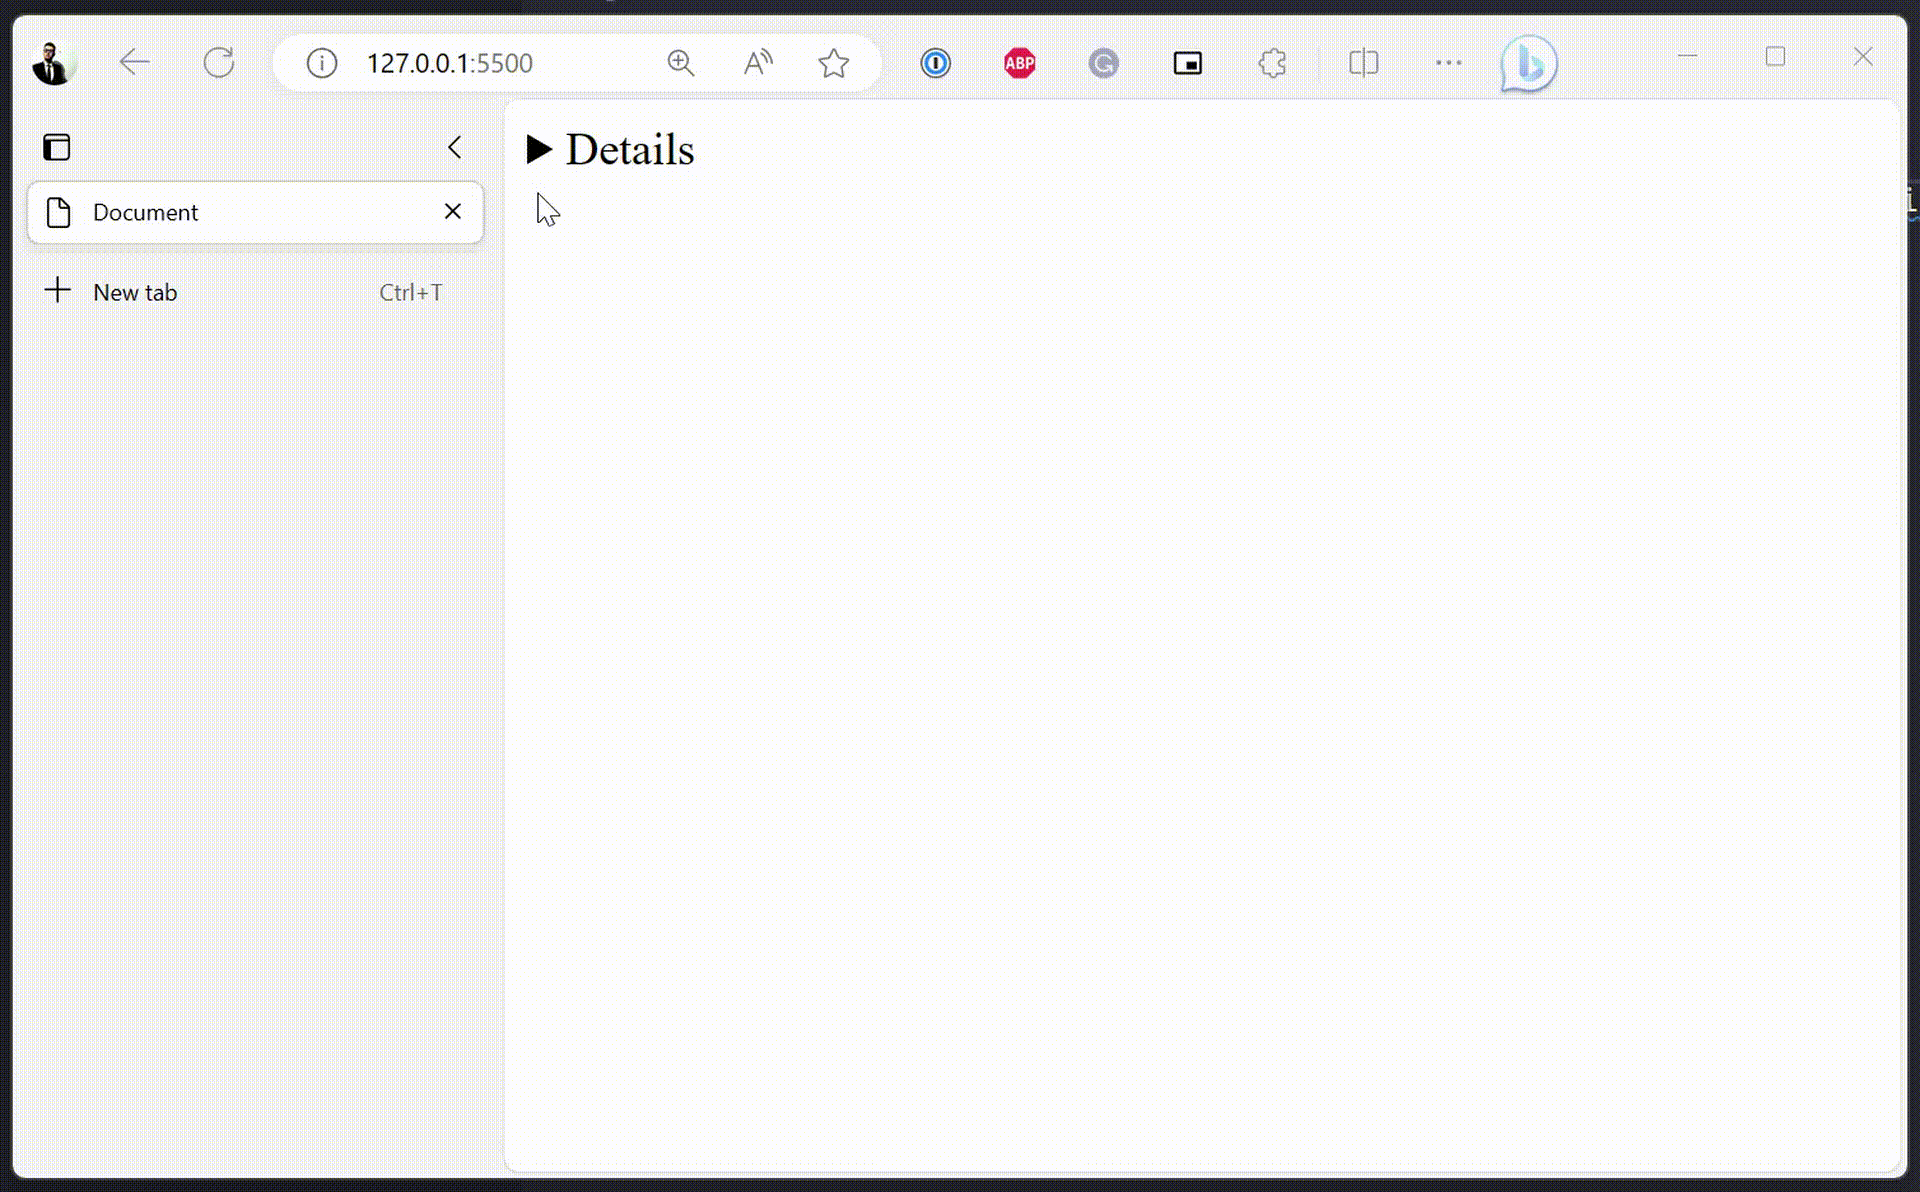Reload the page with the refresh icon

click(x=219, y=63)
